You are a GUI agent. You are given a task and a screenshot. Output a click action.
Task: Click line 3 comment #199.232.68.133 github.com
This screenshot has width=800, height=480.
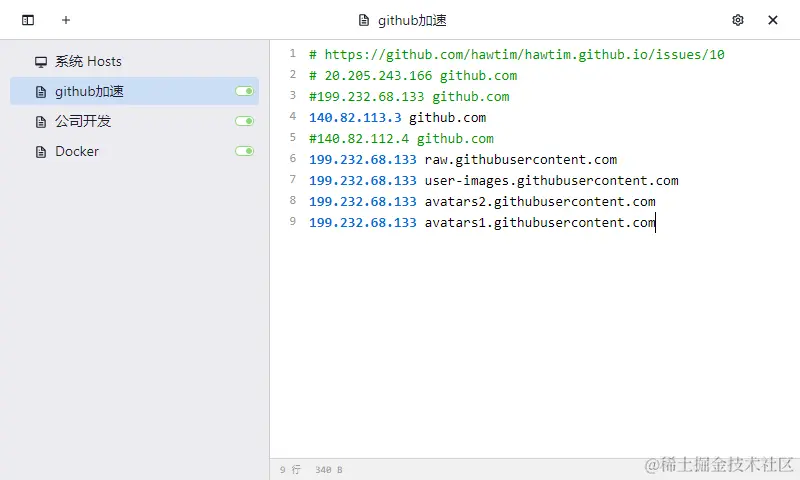click(x=409, y=96)
